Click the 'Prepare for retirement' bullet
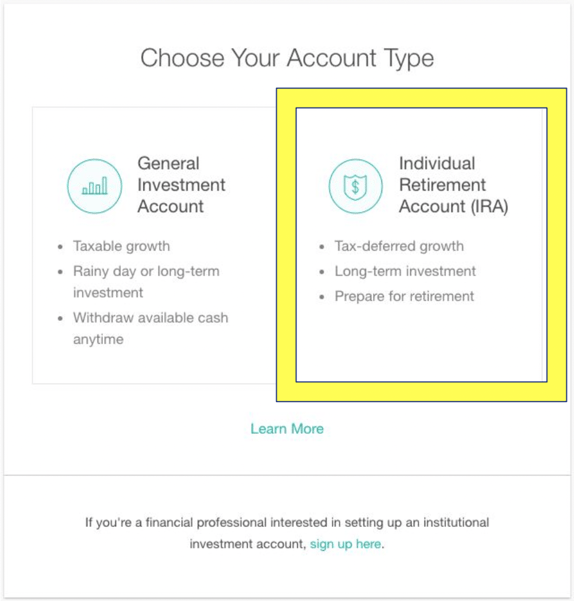Viewport: 574px width, 601px height. pos(404,296)
